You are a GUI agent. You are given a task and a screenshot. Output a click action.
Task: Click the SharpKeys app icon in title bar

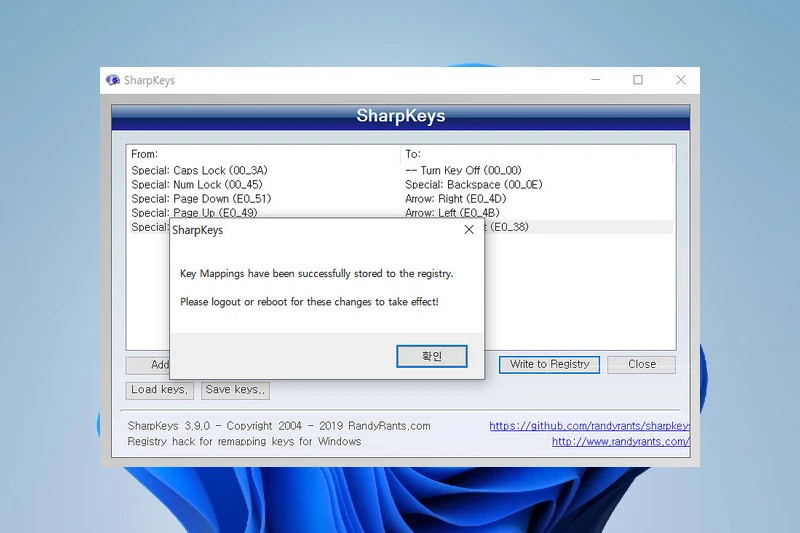pos(112,80)
